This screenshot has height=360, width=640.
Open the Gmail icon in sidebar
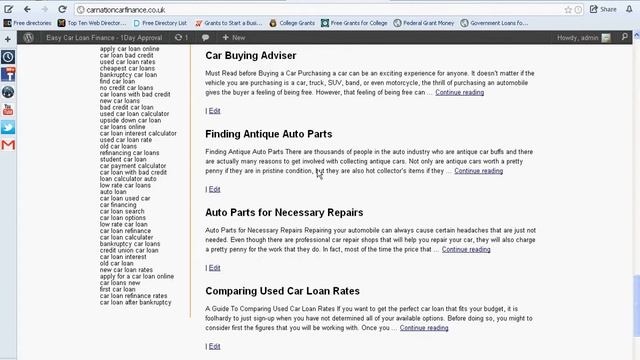pos(8,145)
